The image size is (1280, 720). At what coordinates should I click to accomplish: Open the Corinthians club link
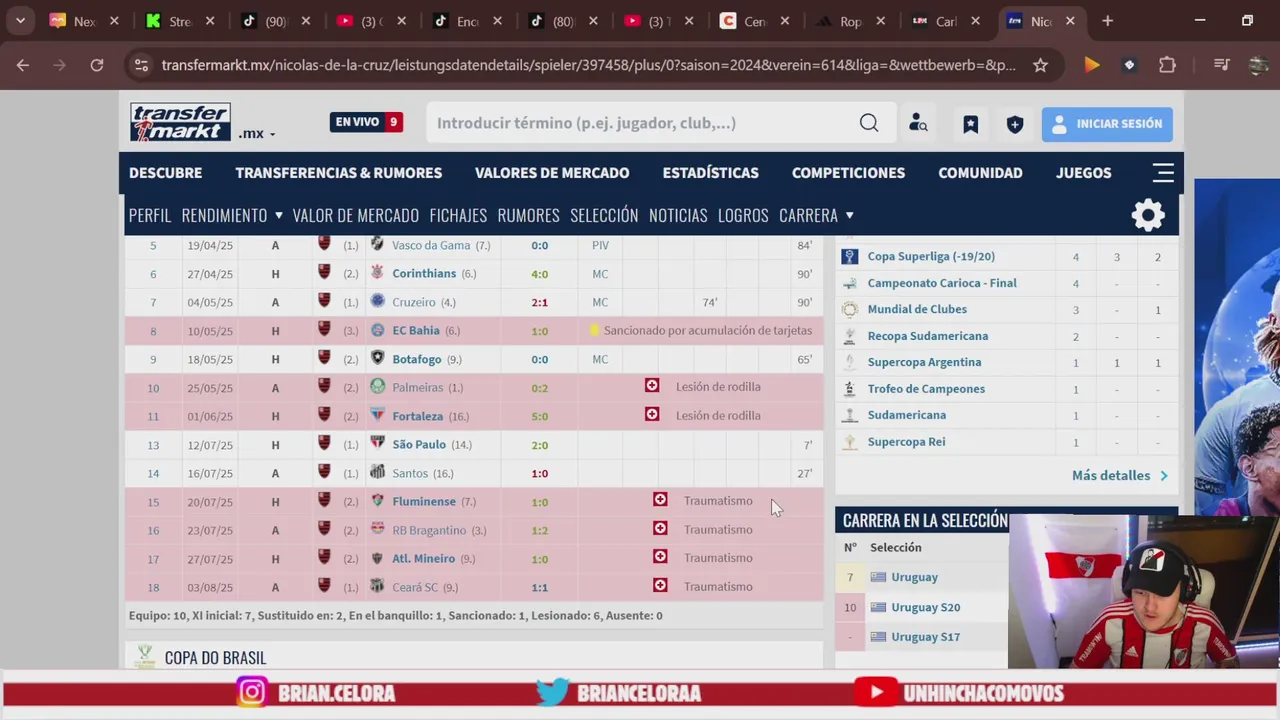(424, 273)
